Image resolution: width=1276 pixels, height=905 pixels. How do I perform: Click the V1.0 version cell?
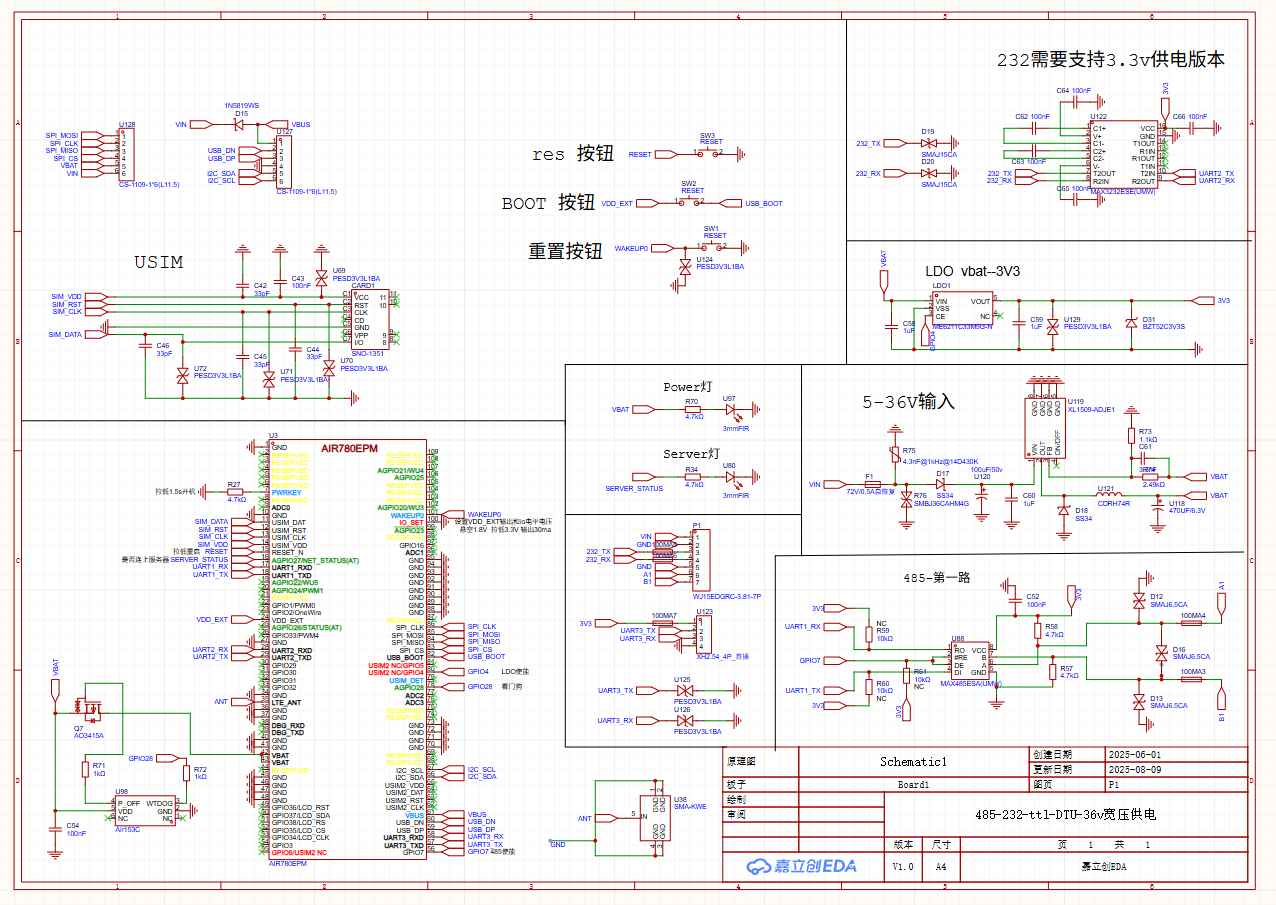click(x=903, y=866)
